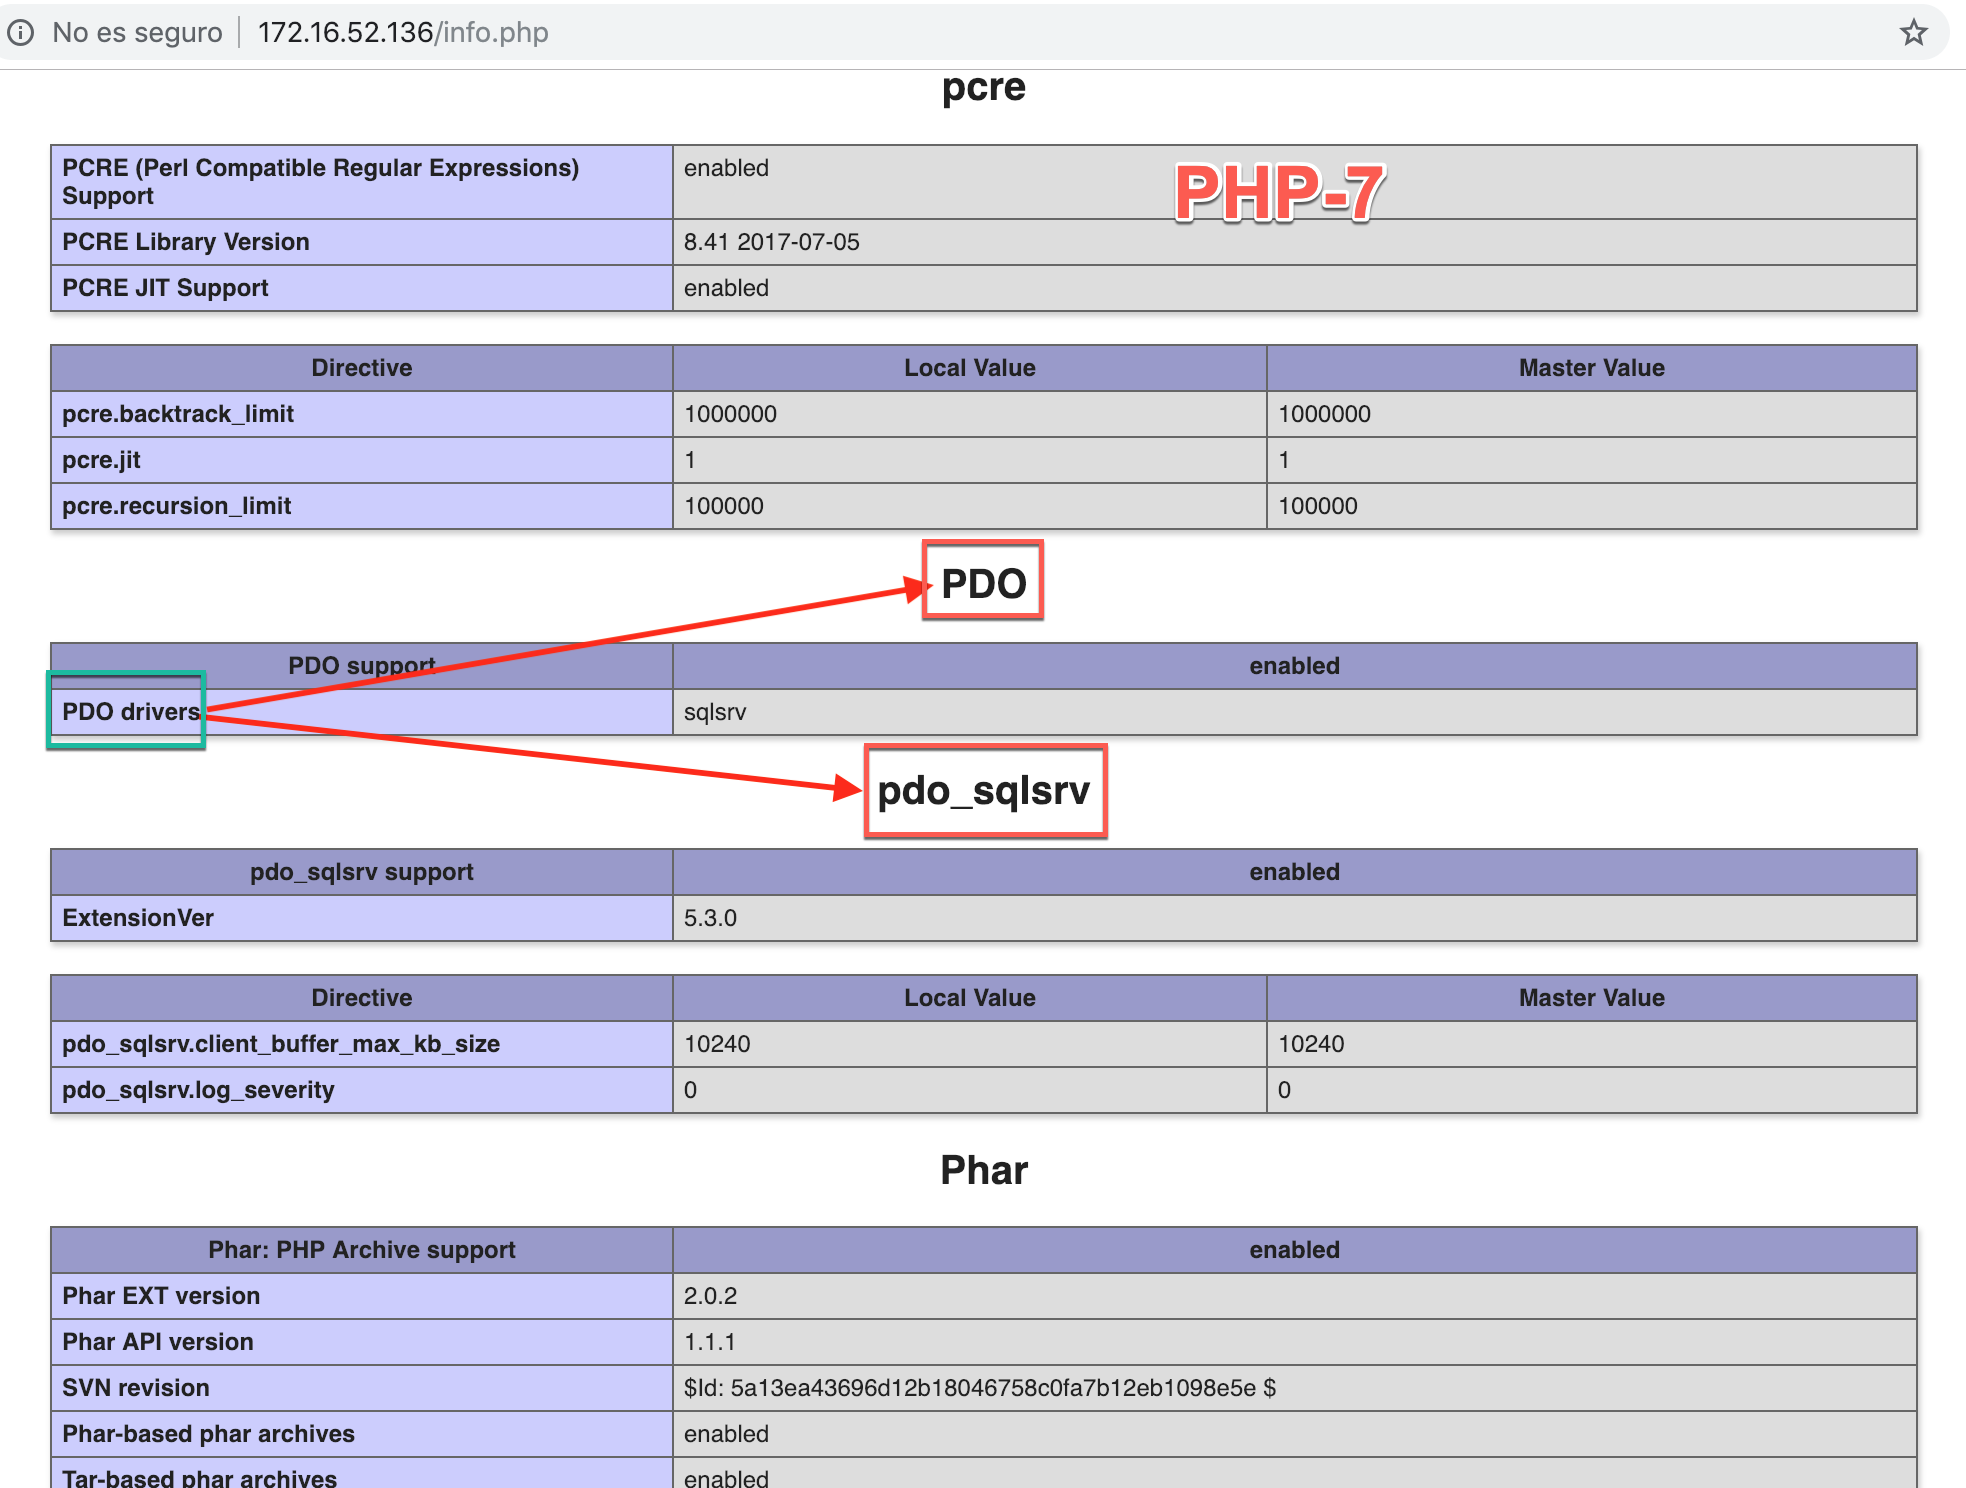Image resolution: width=1966 pixels, height=1488 pixels.
Task: Click the Phar section heading
Action: (983, 1170)
